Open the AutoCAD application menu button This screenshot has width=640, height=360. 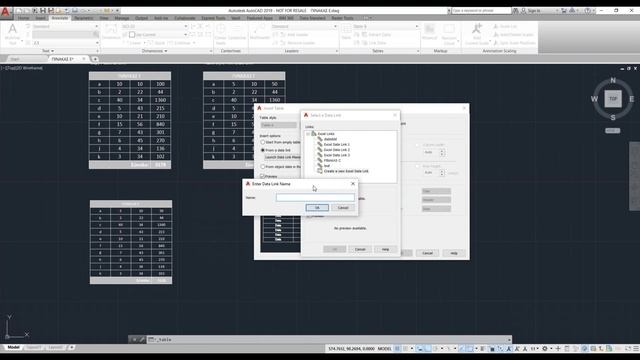(5, 11)
